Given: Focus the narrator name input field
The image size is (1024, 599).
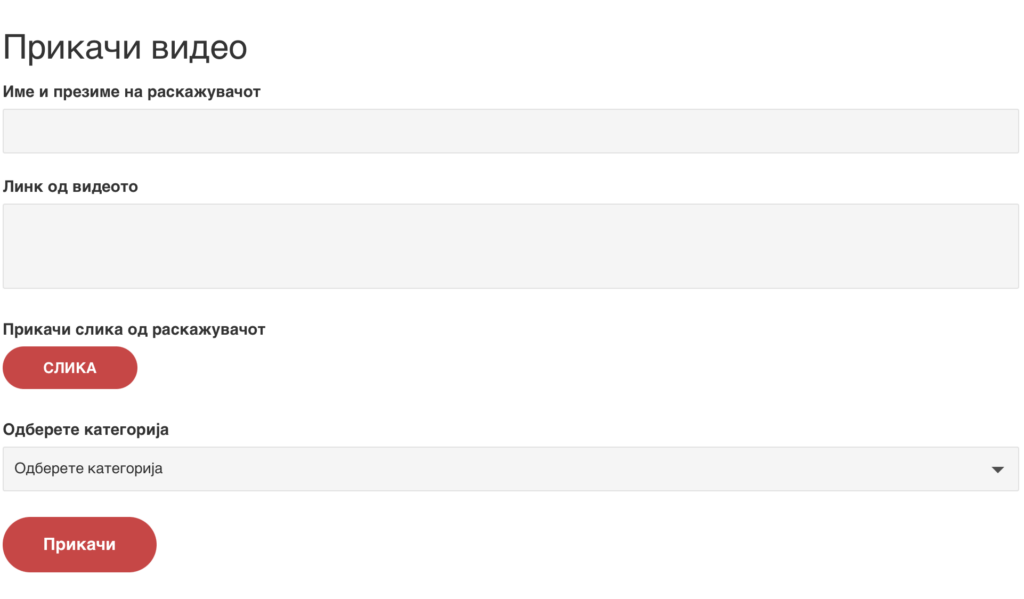Looking at the screenshot, I should [510, 131].
